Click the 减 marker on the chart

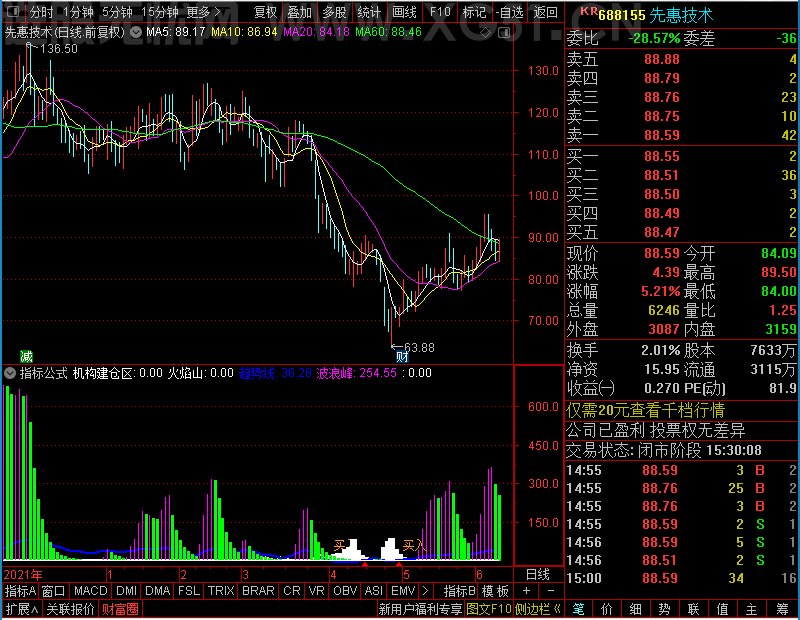(26, 356)
